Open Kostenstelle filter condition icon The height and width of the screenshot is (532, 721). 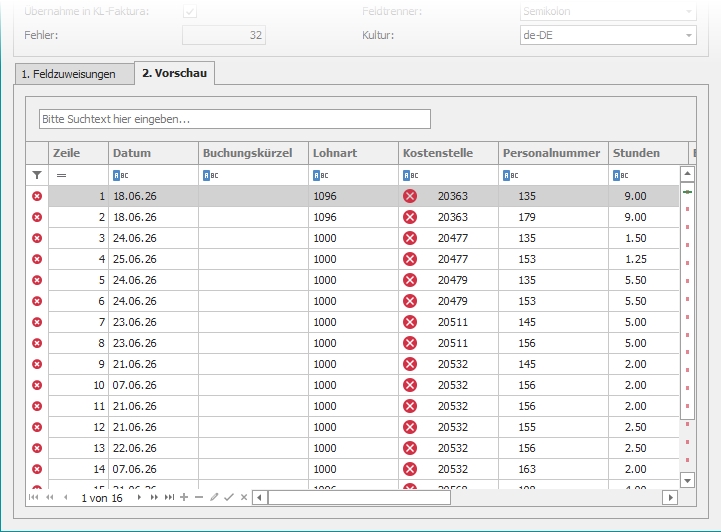(x=411, y=175)
